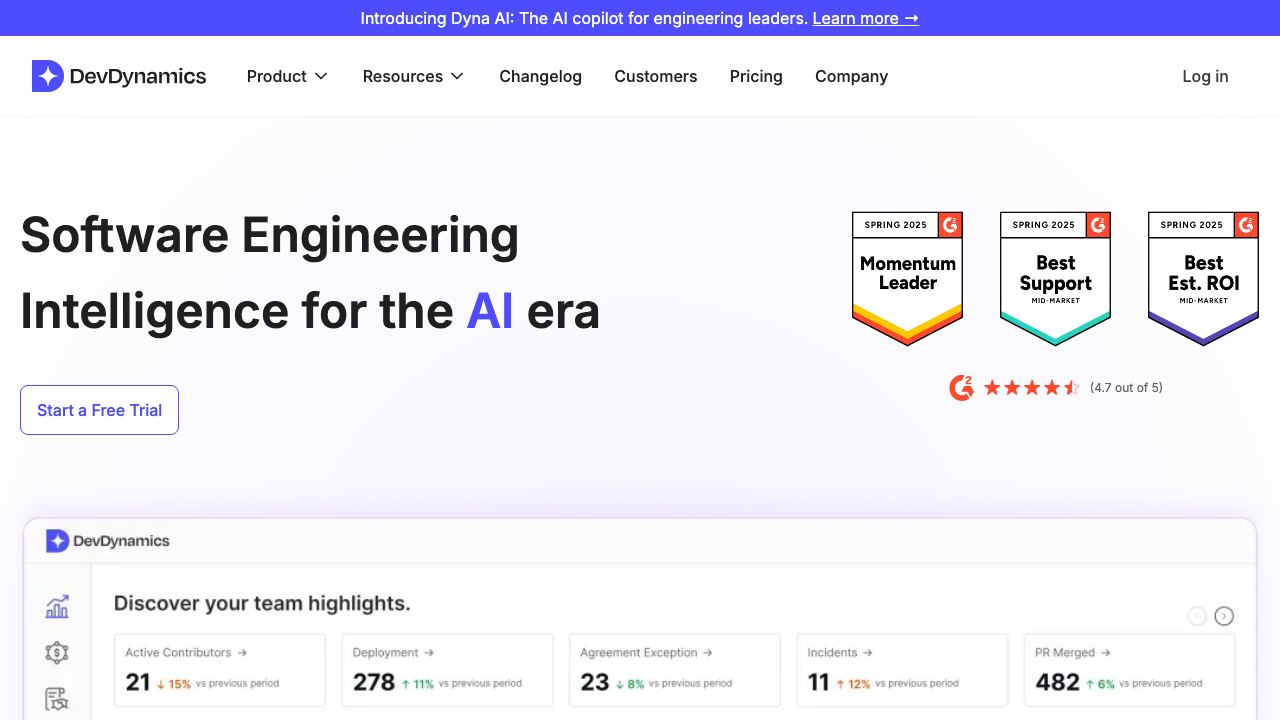Click the G2 Momentum Leader badge
Viewport: 1280px width, 720px height.
coord(907,279)
